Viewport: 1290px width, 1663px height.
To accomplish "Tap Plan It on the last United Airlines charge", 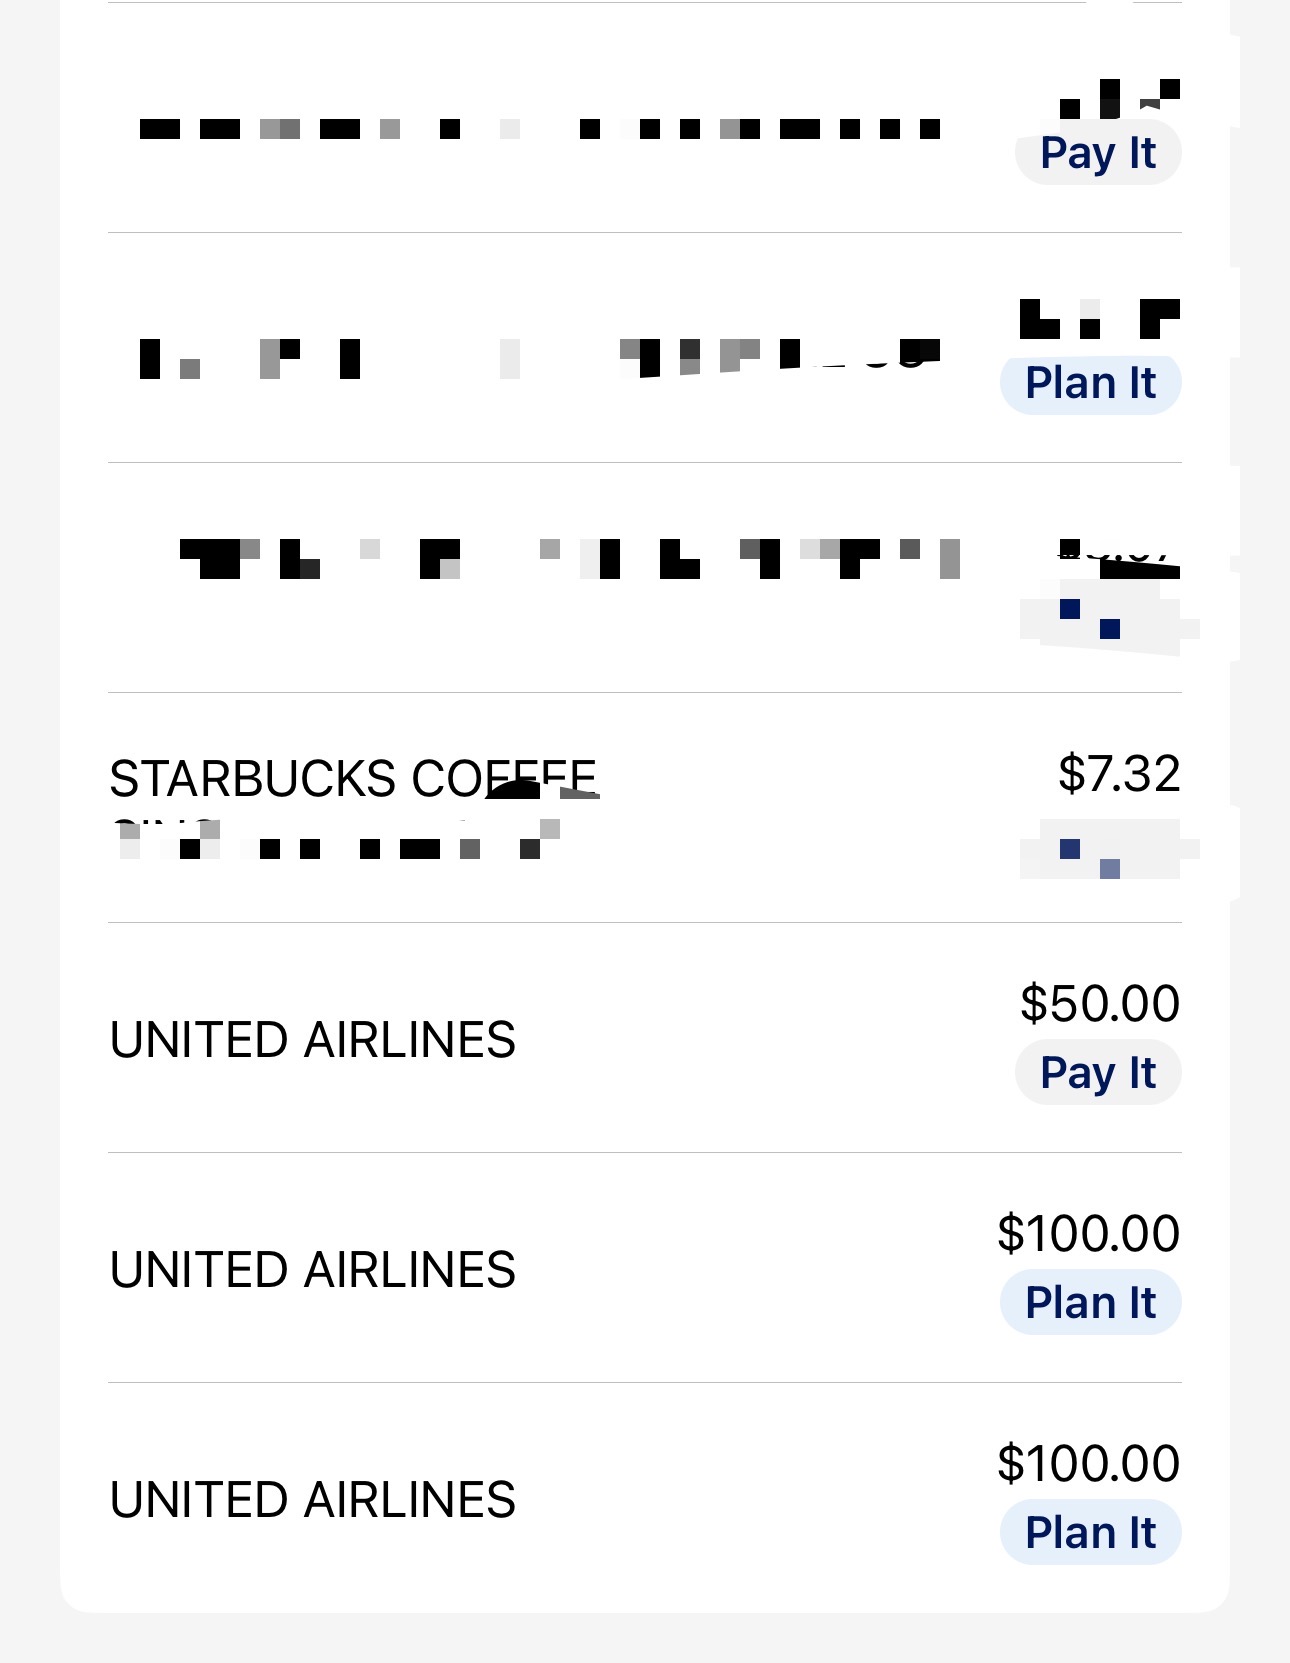I will click(x=1091, y=1532).
